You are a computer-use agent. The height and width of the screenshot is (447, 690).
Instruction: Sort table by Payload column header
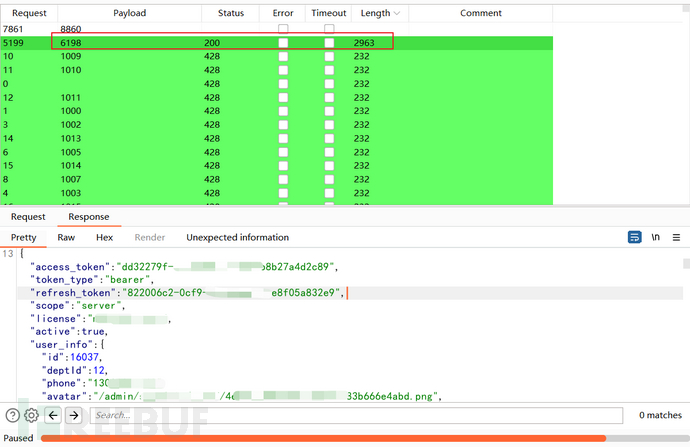click(129, 13)
